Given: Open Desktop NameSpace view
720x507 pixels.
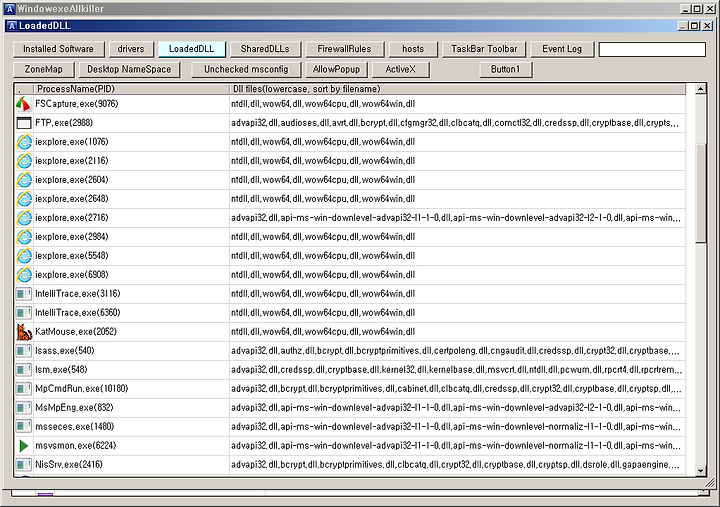Looking at the screenshot, I should tap(129, 69).
